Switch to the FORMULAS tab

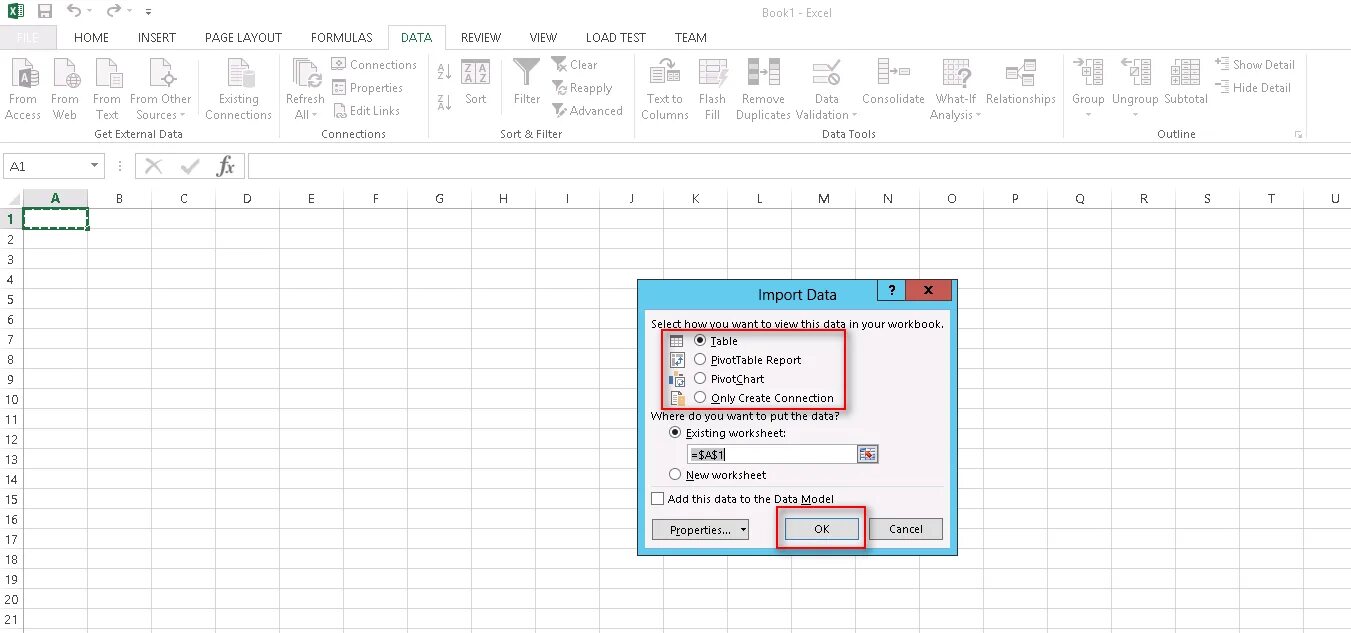pyautogui.click(x=341, y=38)
